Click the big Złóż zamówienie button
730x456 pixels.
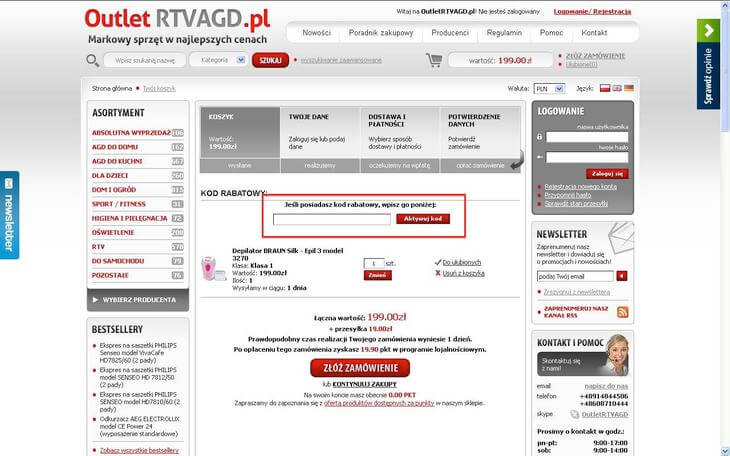[x=360, y=368]
